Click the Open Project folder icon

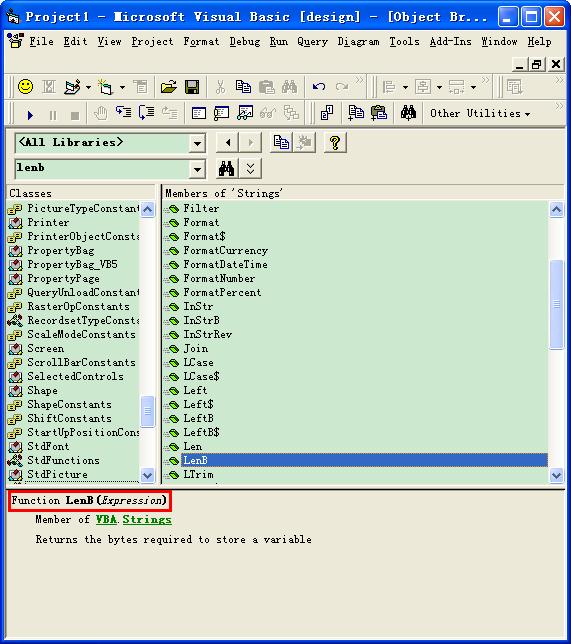coord(168,87)
